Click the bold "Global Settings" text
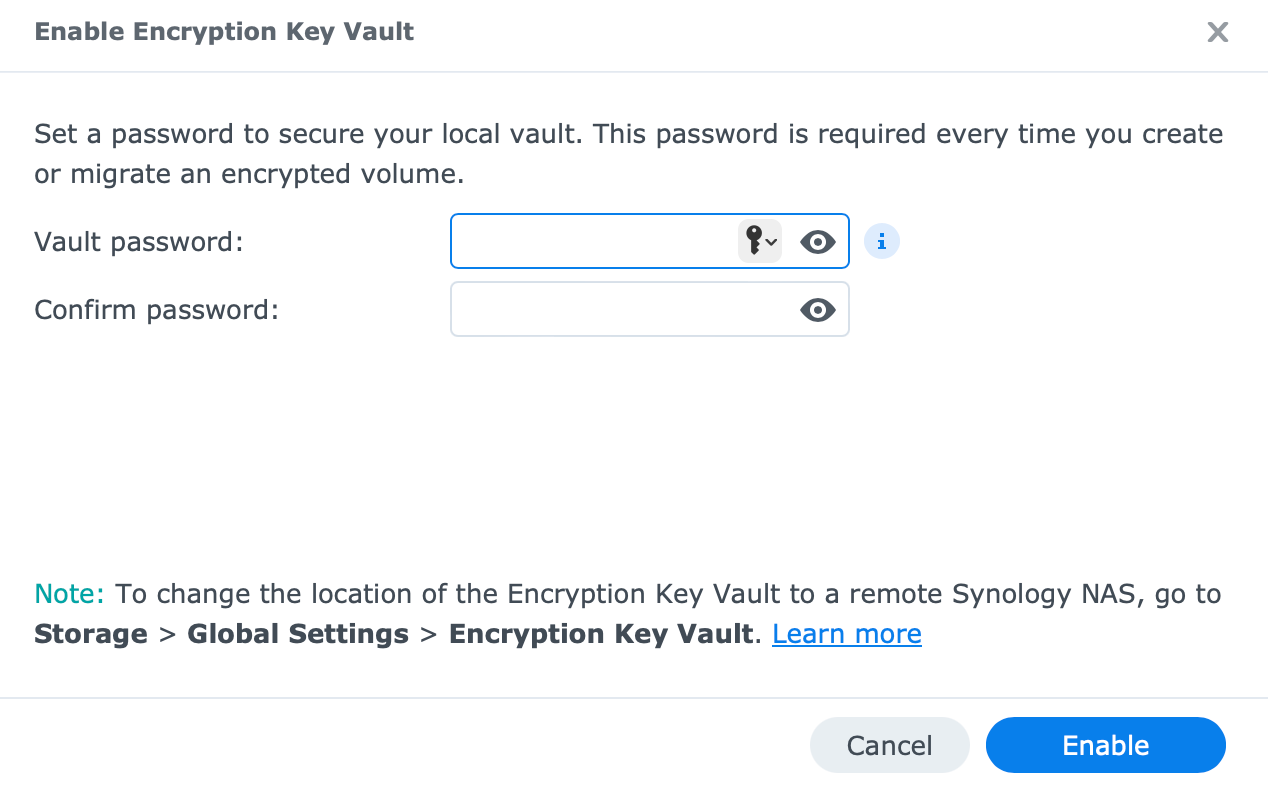The height and width of the screenshot is (788, 1268). click(298, 634)
